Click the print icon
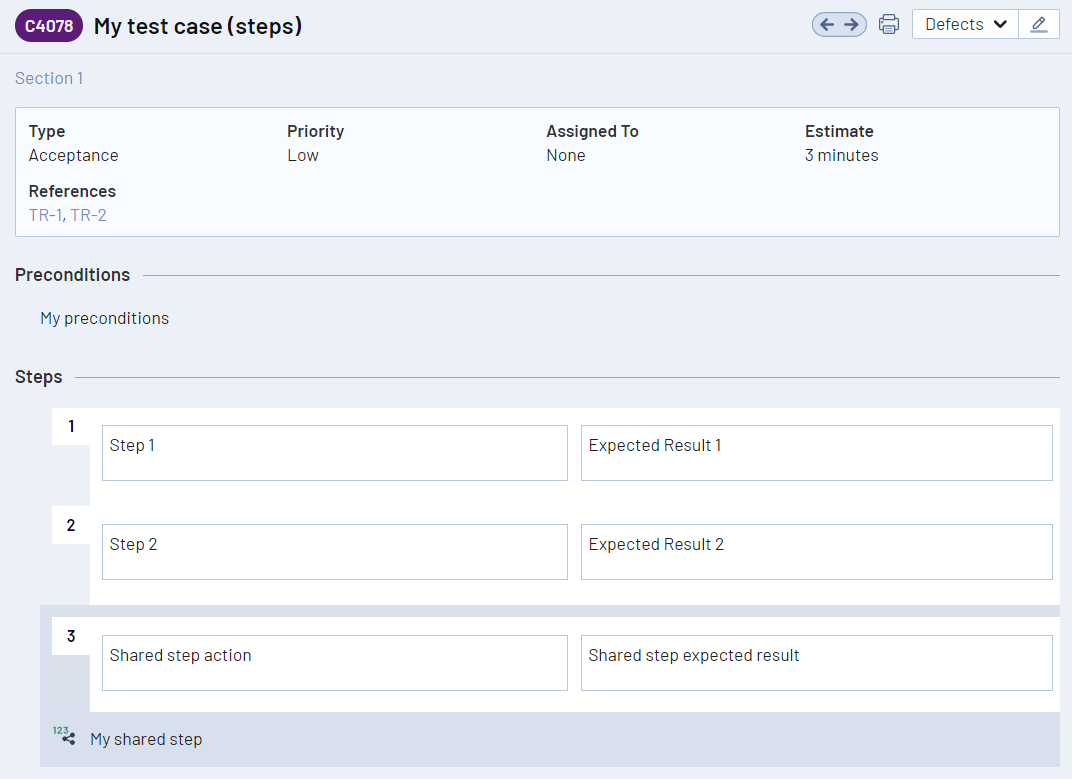 889,25
